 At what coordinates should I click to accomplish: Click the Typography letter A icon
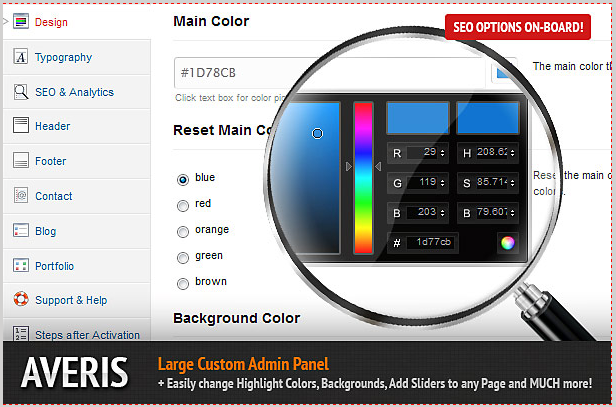point(20,57)
